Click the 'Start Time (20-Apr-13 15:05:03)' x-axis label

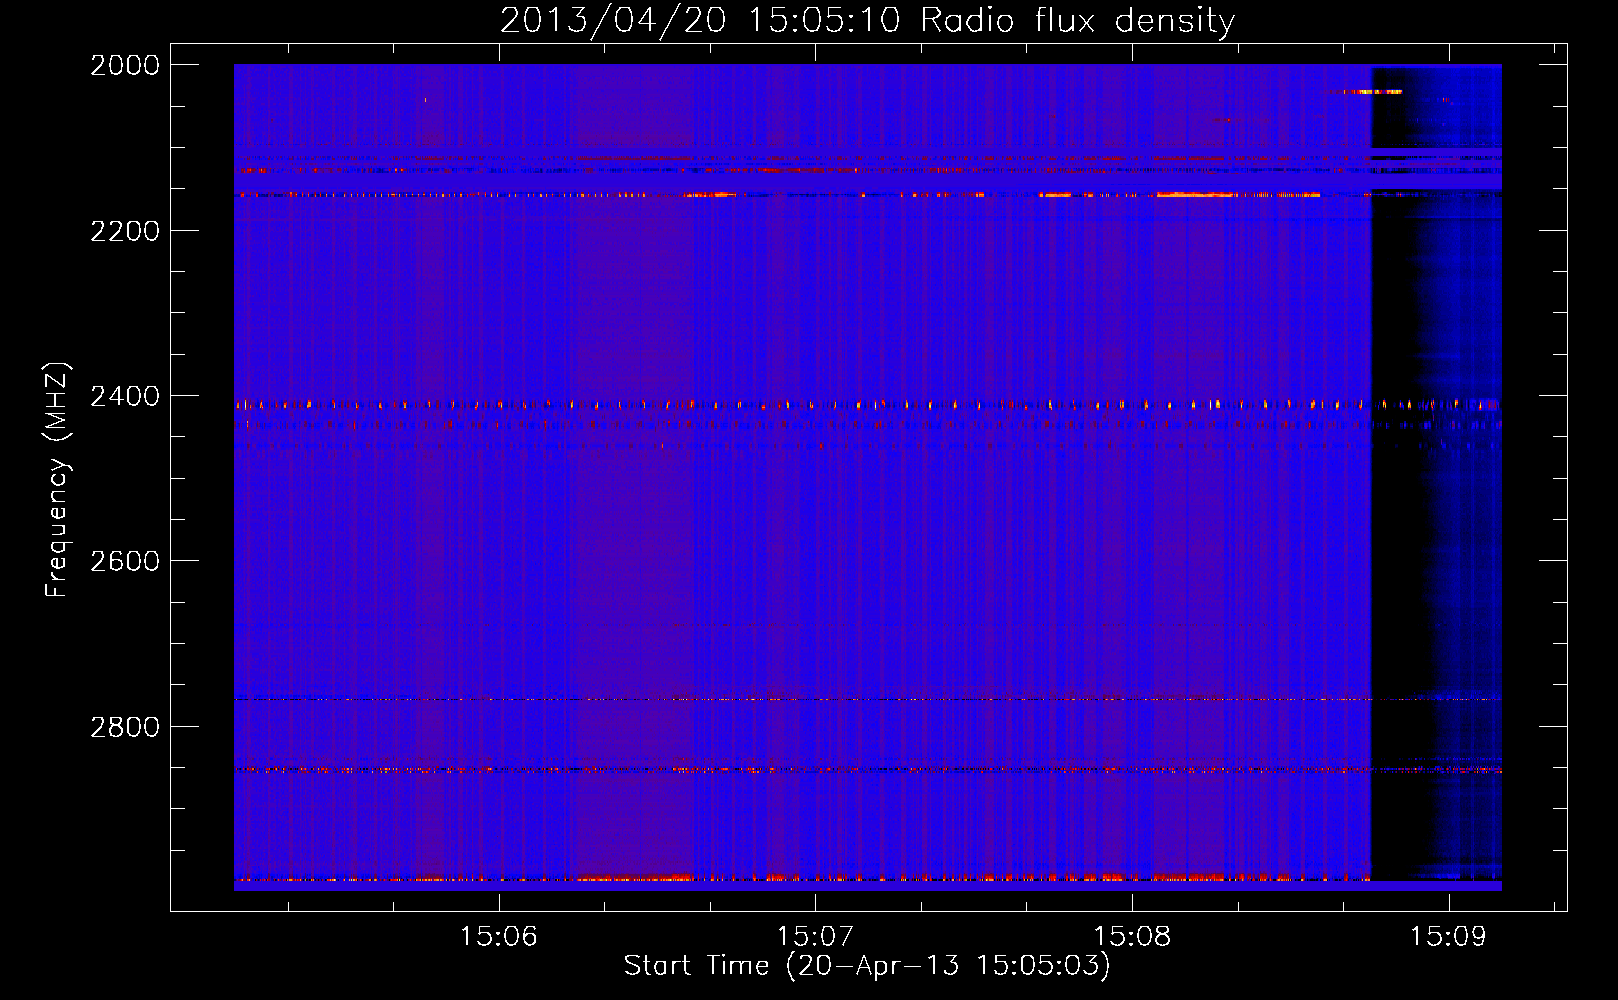click(x=867, y=966)
